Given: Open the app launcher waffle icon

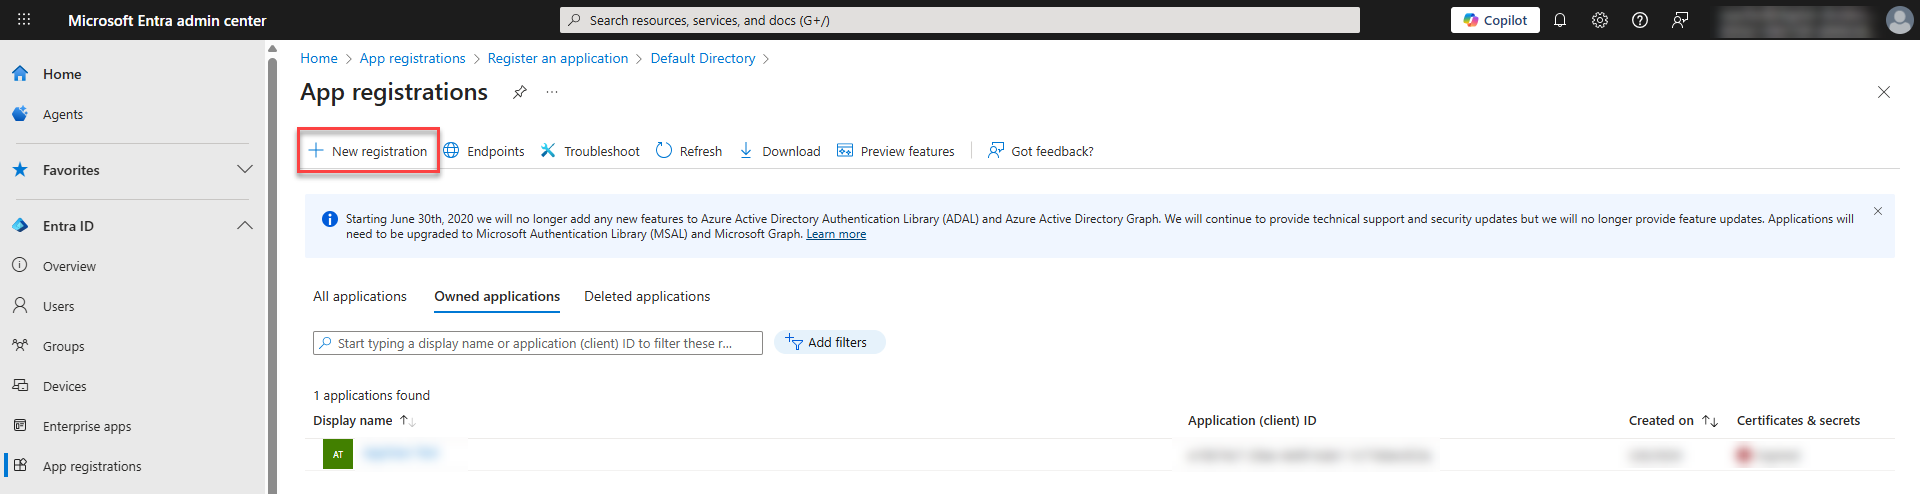Looking at the screenshot, I should click(24, 20).
